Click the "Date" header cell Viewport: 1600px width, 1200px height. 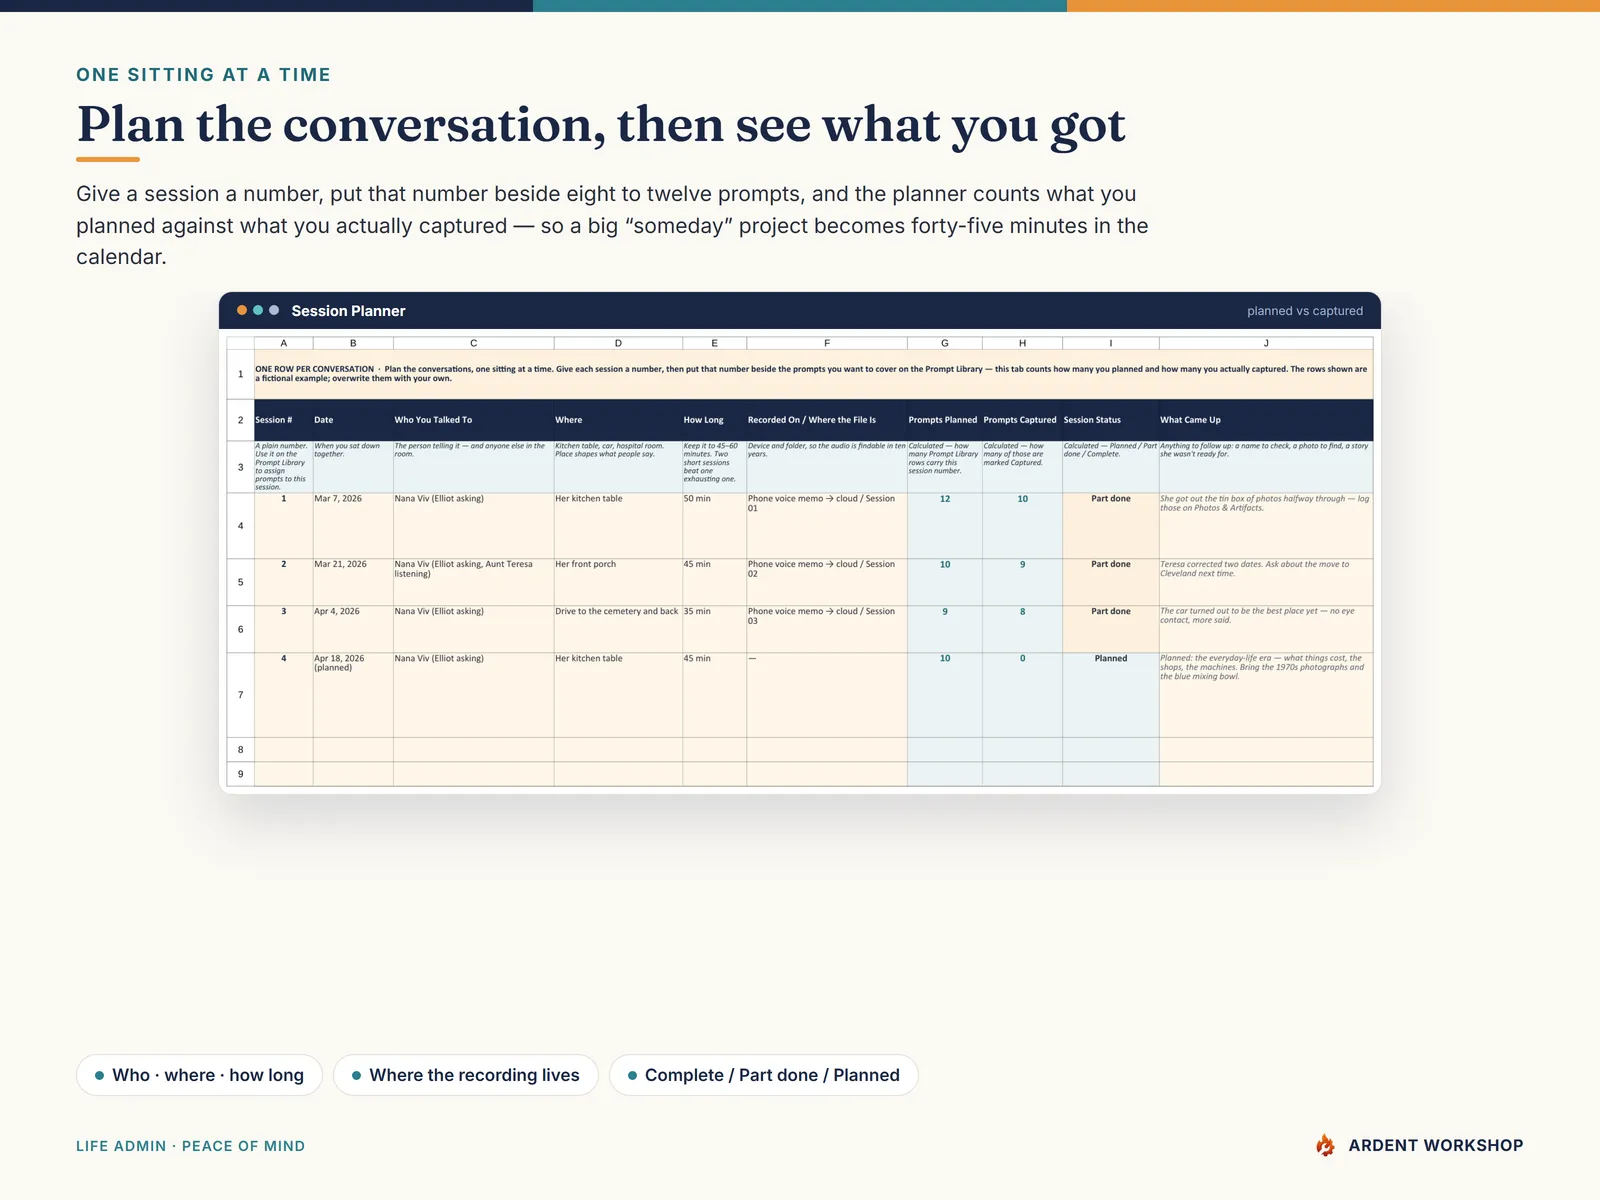[x=353, y=420]
